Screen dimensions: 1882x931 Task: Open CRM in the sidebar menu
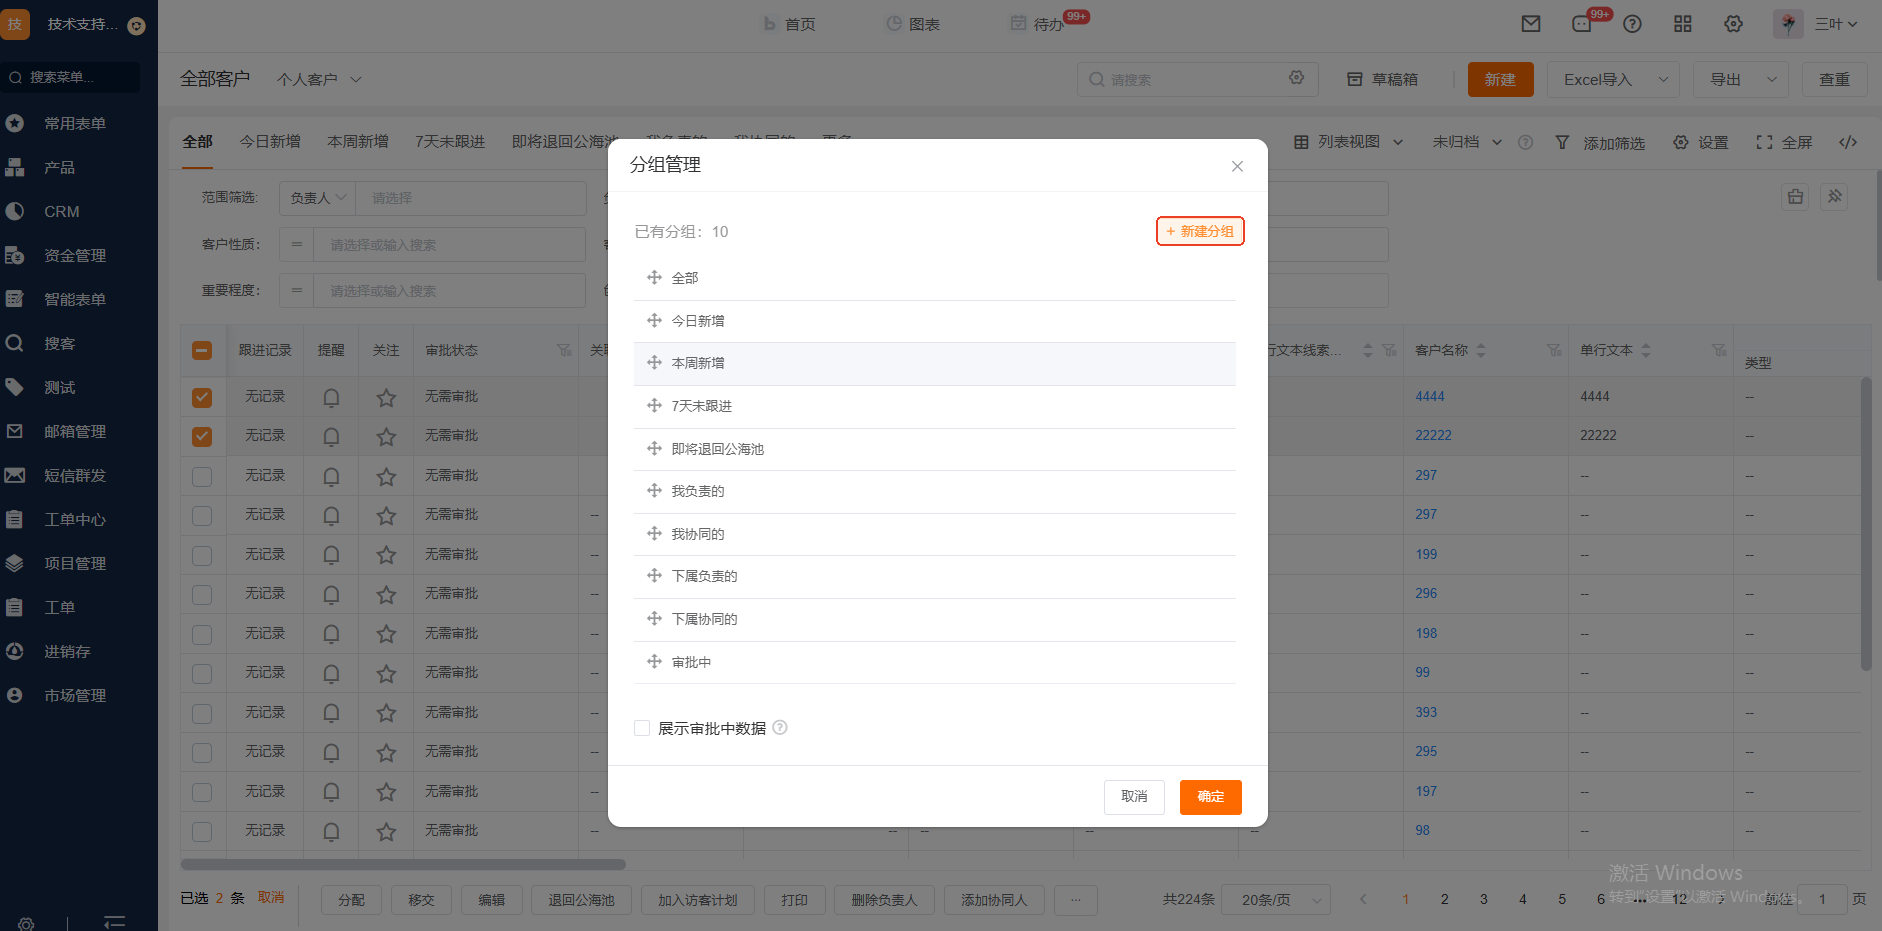(61, 212)
